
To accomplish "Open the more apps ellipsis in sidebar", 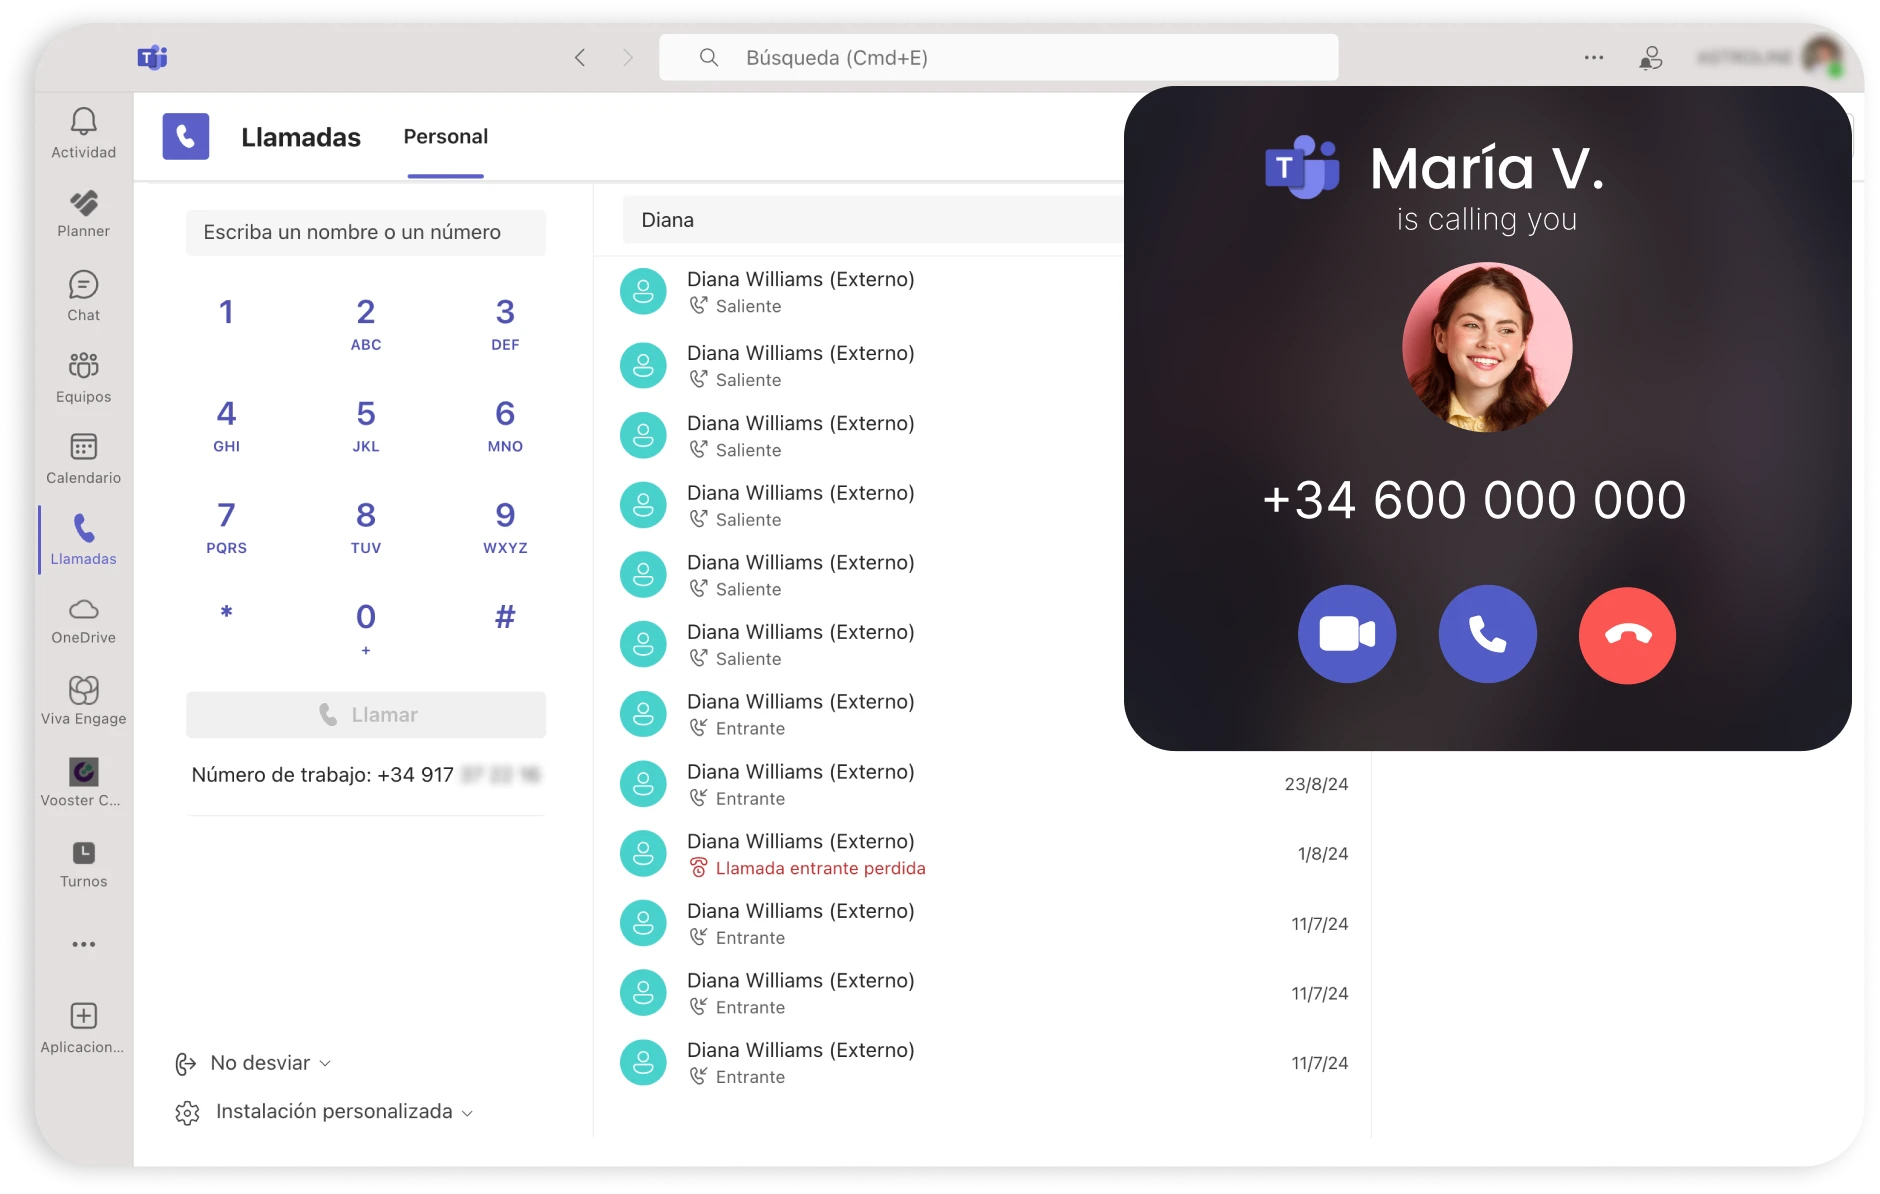I will coord(83,944).
